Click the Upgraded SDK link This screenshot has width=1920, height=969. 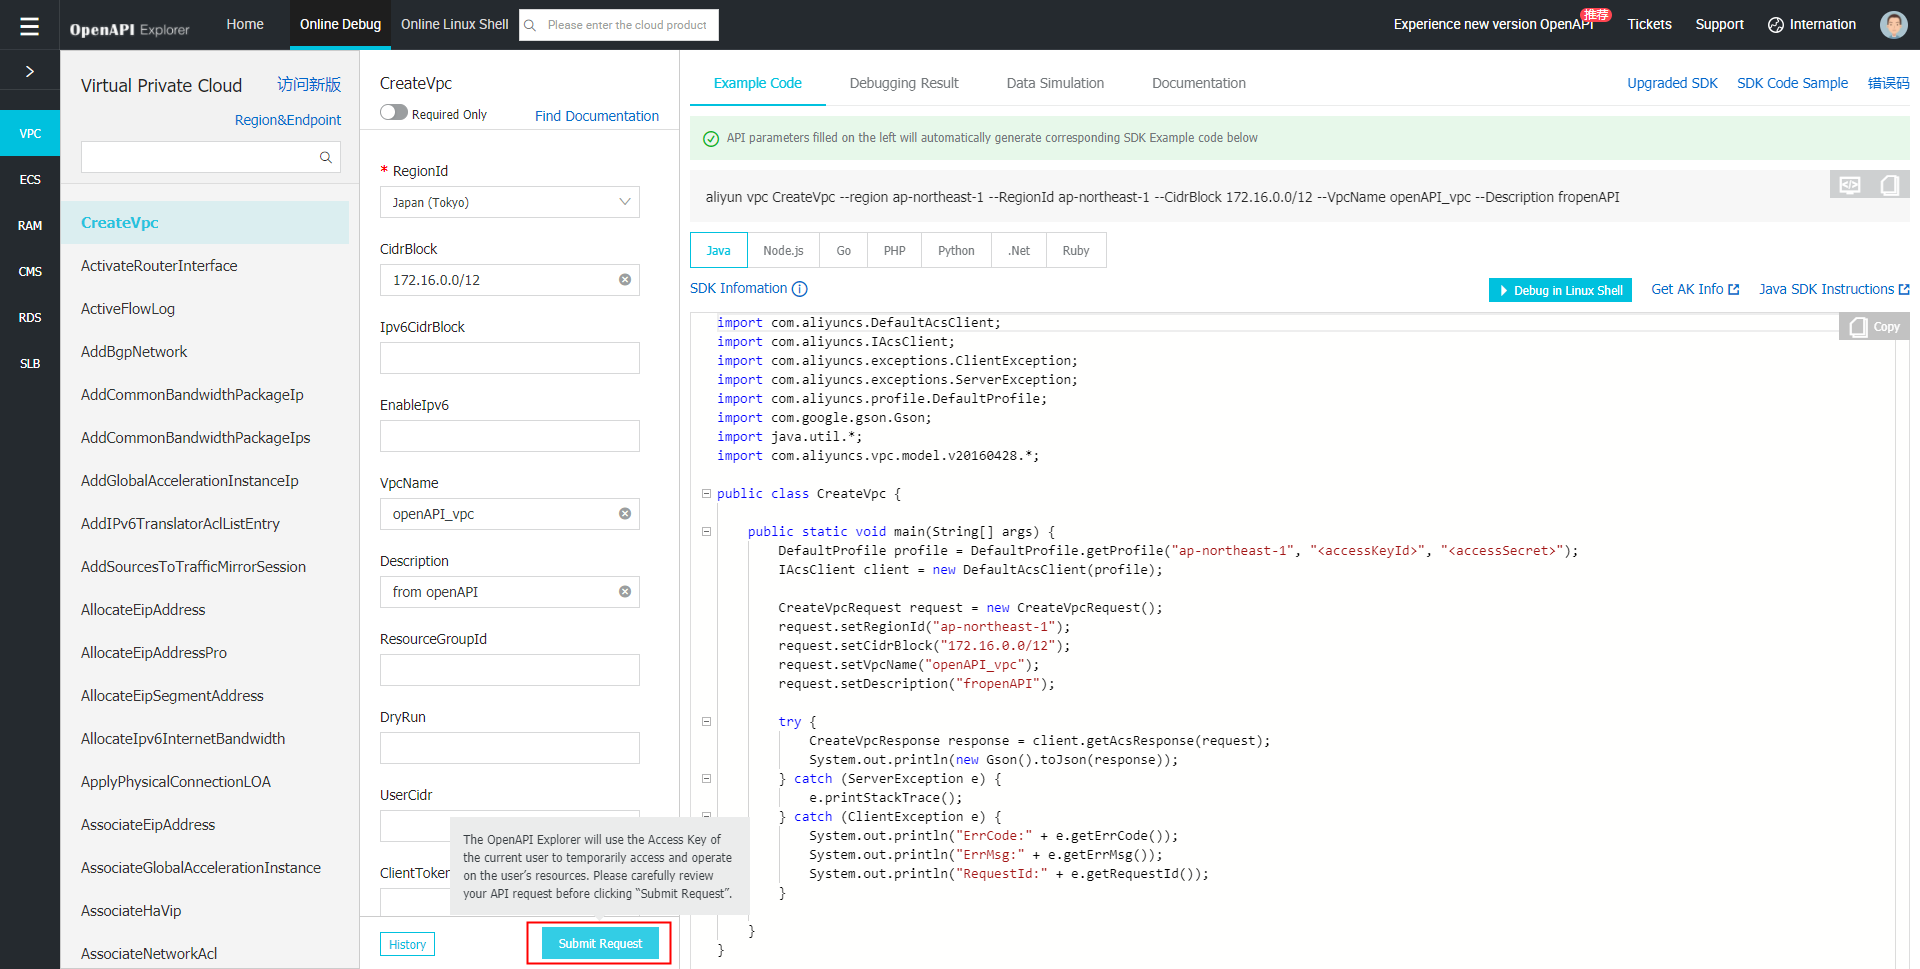(1672, 83)
